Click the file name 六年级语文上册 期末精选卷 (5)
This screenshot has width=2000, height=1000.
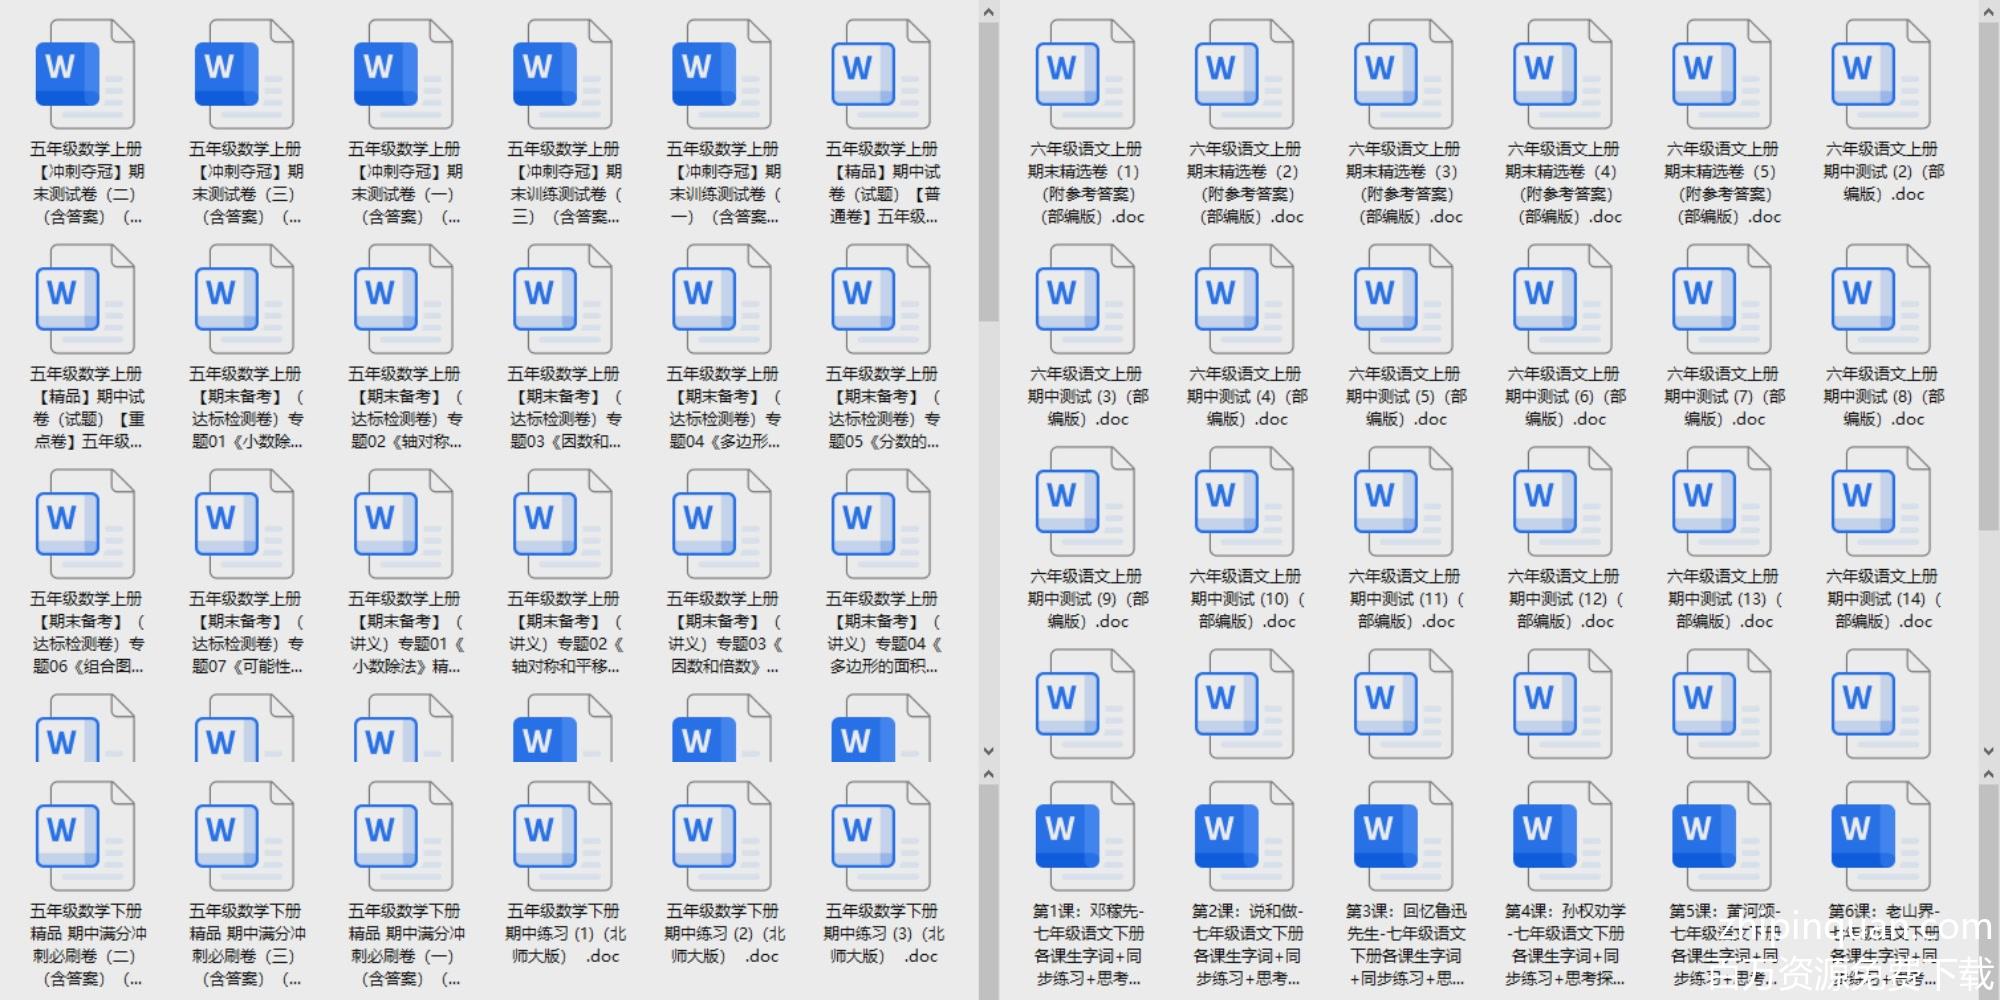click(1723, 183)
